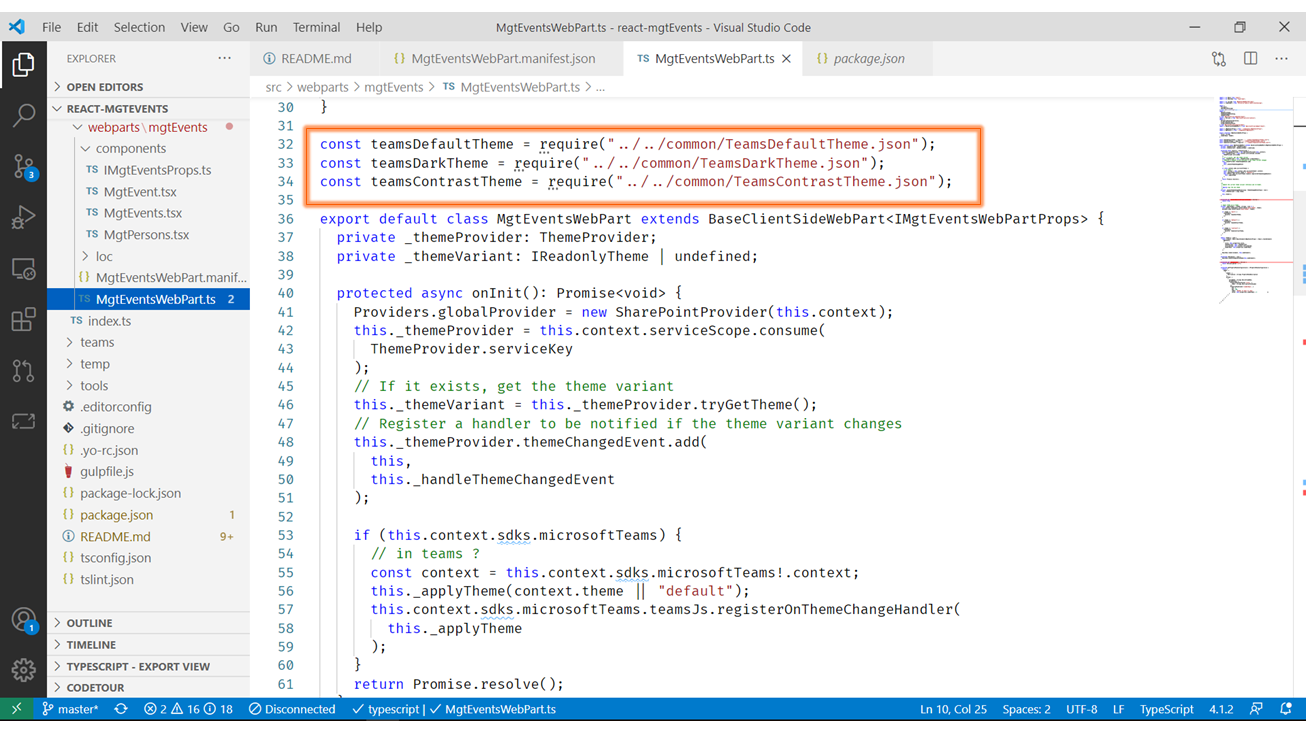The width and height of the screenshot is (1306, 734).
Task: Open Source Control view with badge
Action: [23, 166]
